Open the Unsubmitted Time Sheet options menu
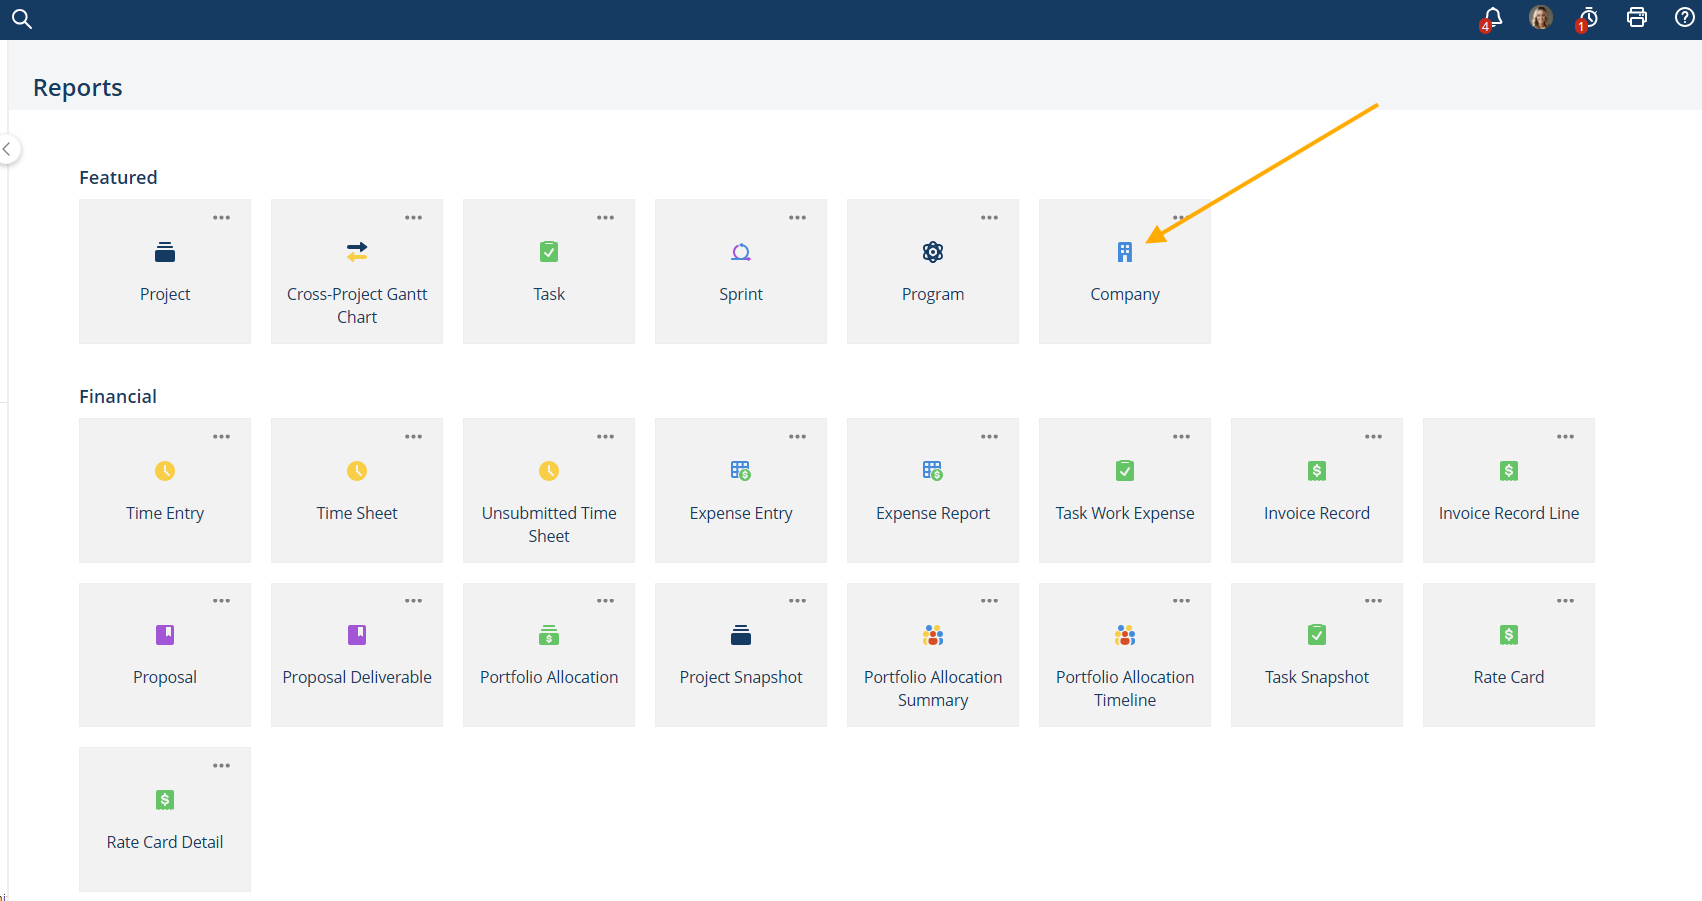 (606, 437)
